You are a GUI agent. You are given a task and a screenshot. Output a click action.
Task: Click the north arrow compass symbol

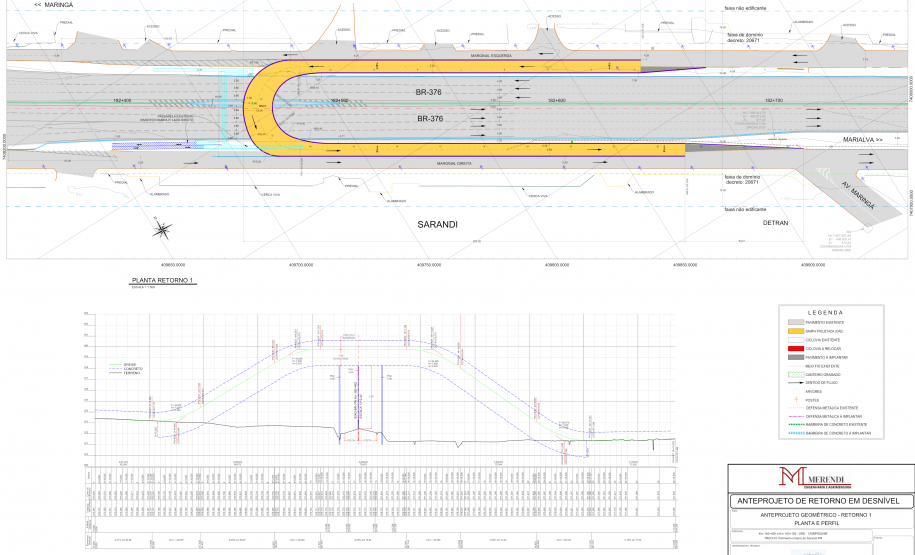click(162, 231)
